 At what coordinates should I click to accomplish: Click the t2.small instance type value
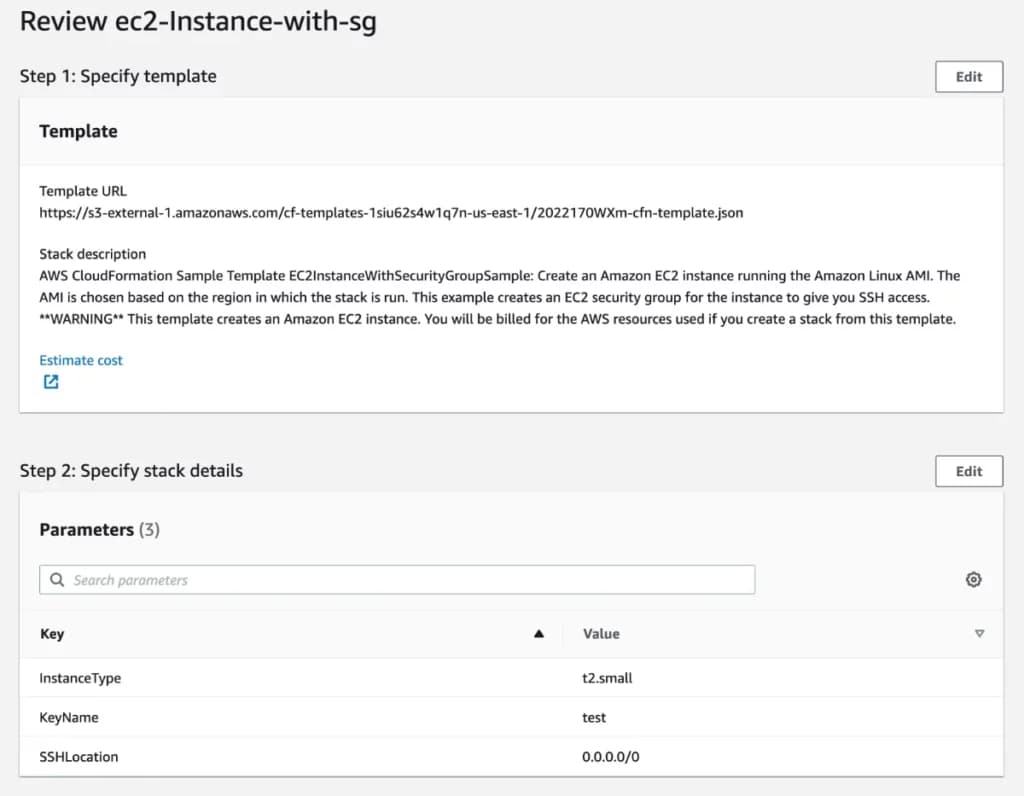click(607, 678)
